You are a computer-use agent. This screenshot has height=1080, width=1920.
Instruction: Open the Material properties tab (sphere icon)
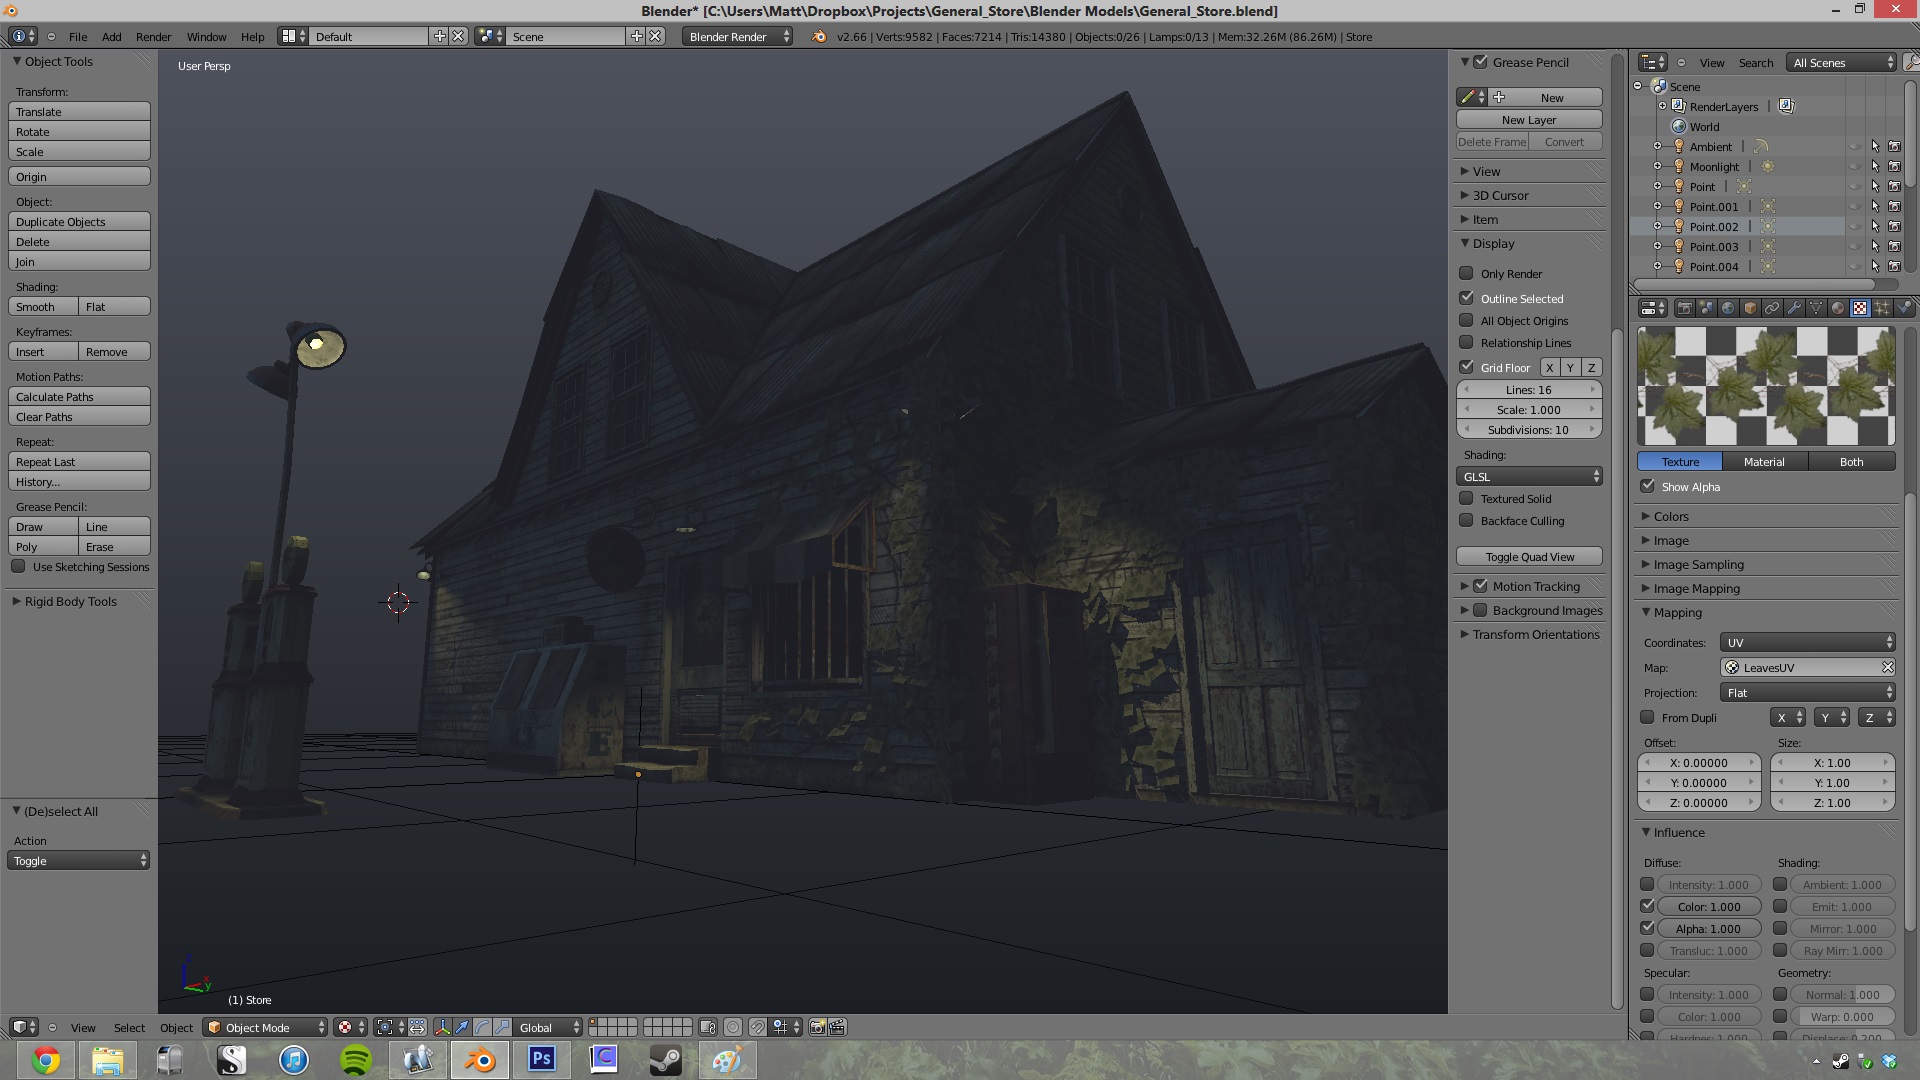1838,308
